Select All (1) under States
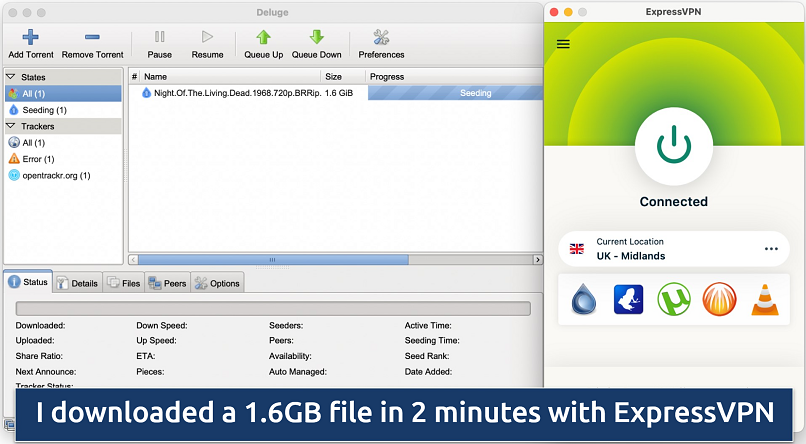This screenshot has height=444, width=806. (63, 94)
